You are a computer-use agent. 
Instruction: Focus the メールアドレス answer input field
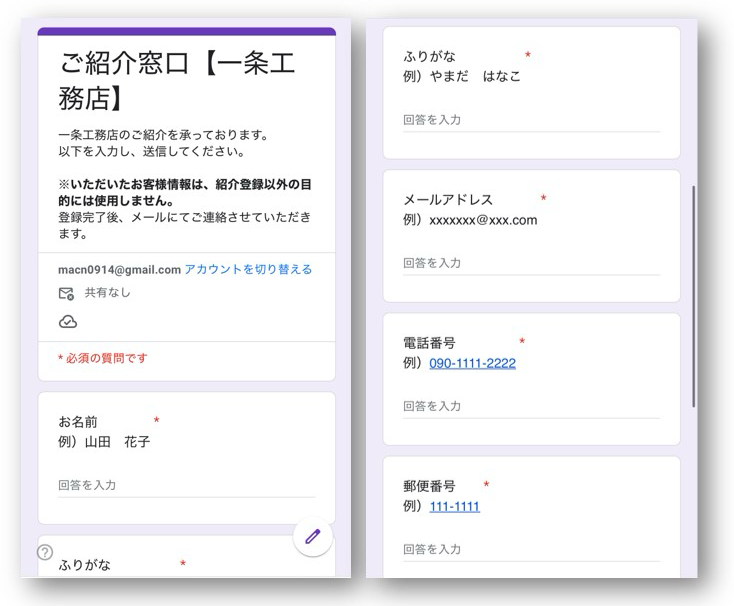[531, 263]
